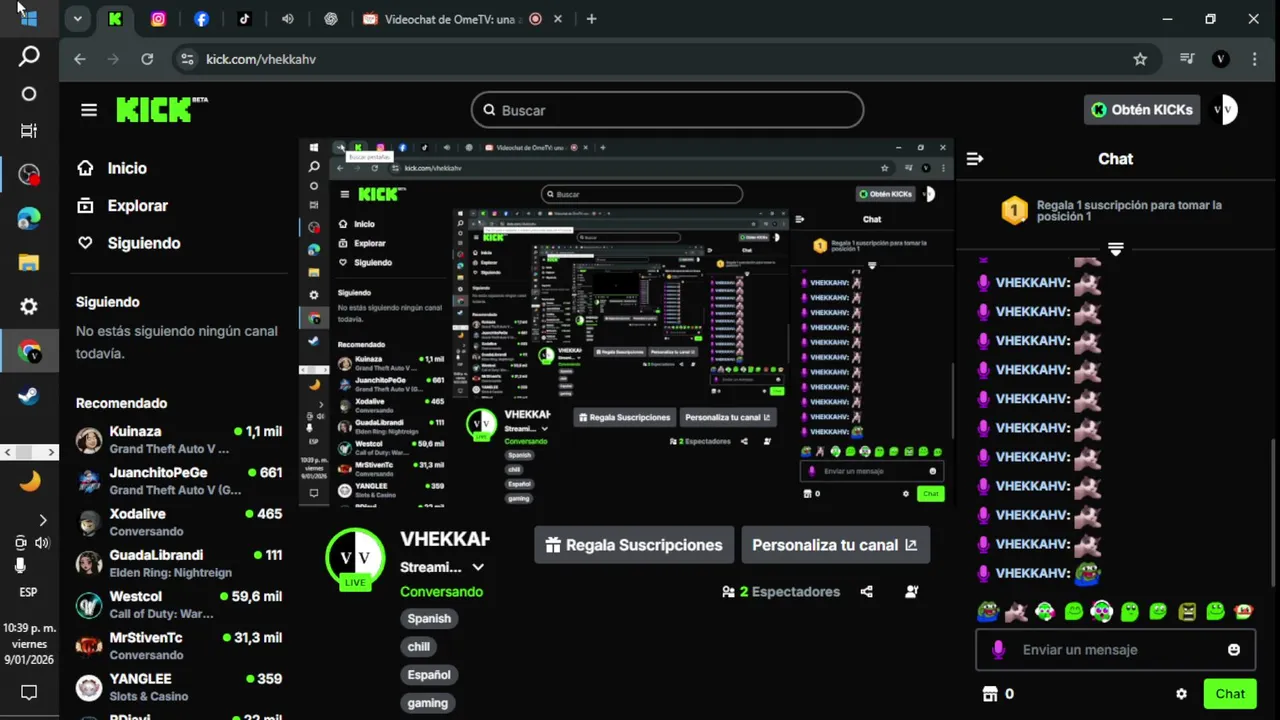Open Steam from the taskbar
Screen dimensions: 1280x720
pyautogui.click(x=29, y=395)
